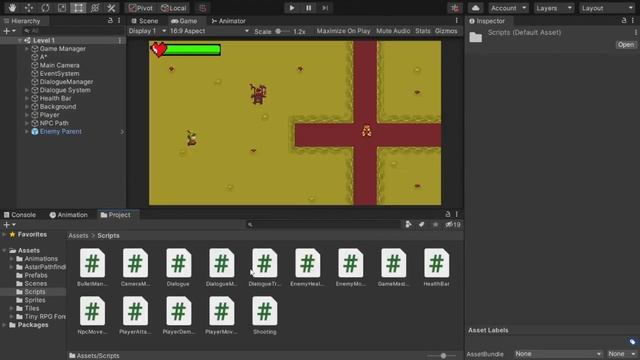The image size is (640, 360).
Task: Click the Pause button
Action: (309, 8)
